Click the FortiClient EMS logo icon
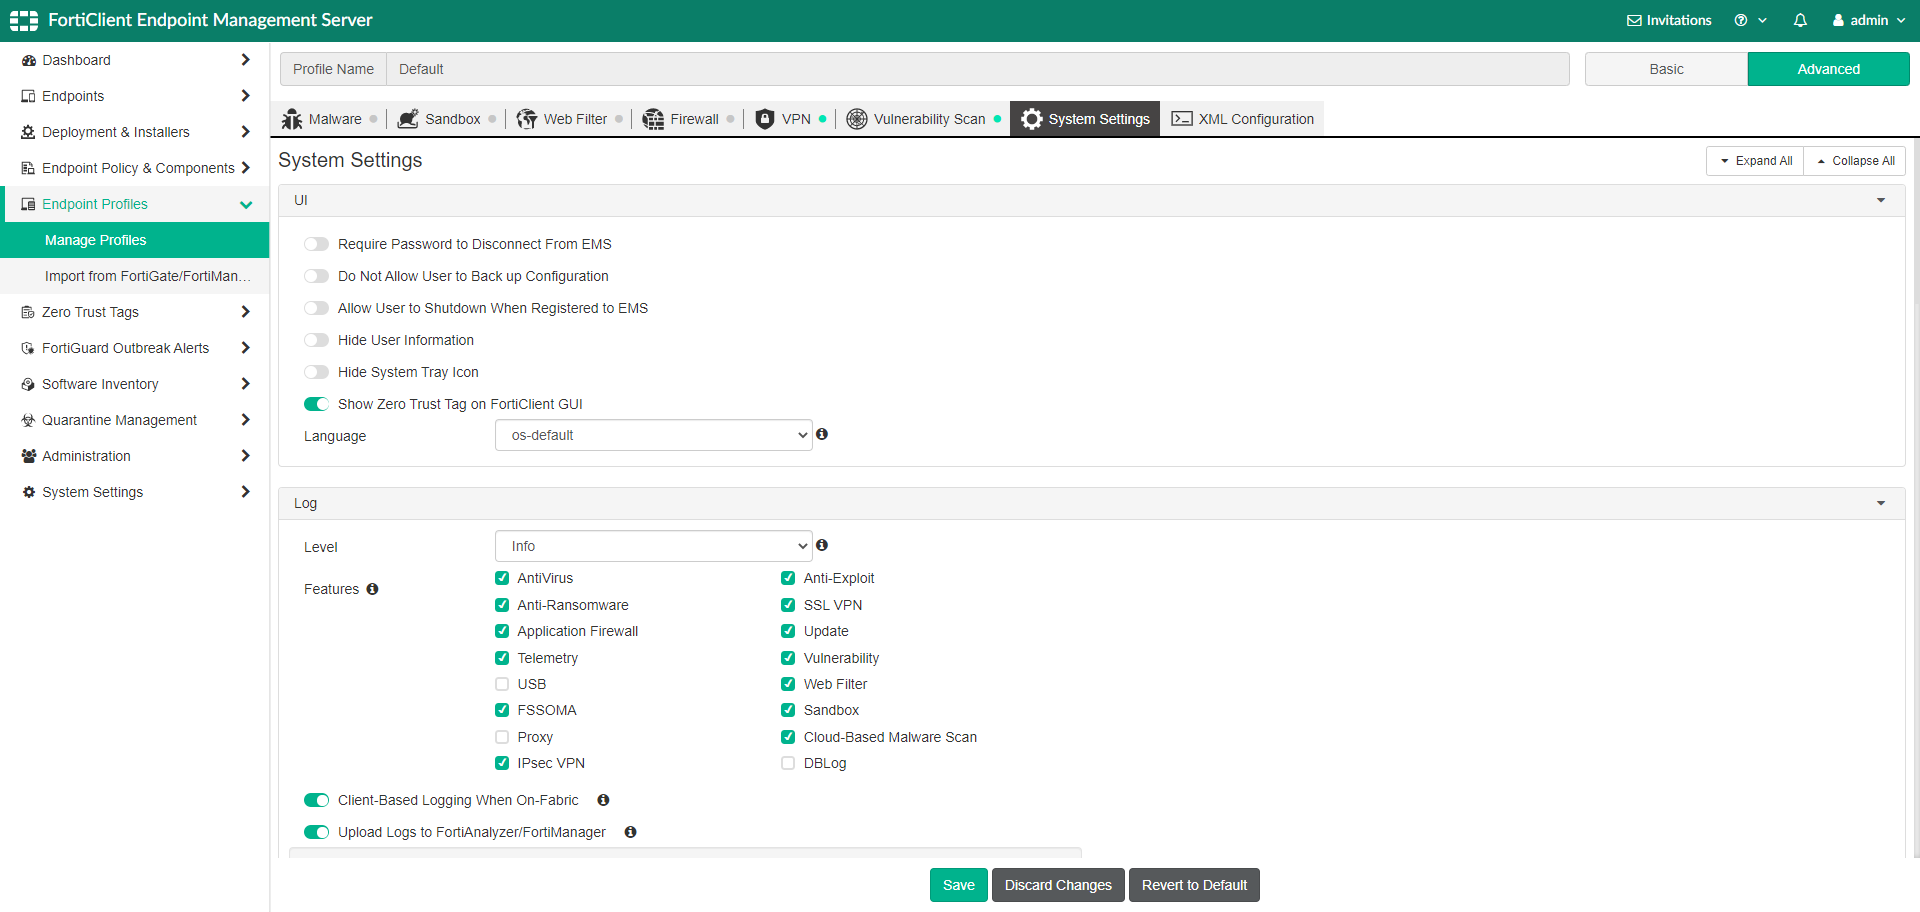The width and height of the screenshot is (1920, 912). pos(24,20)
